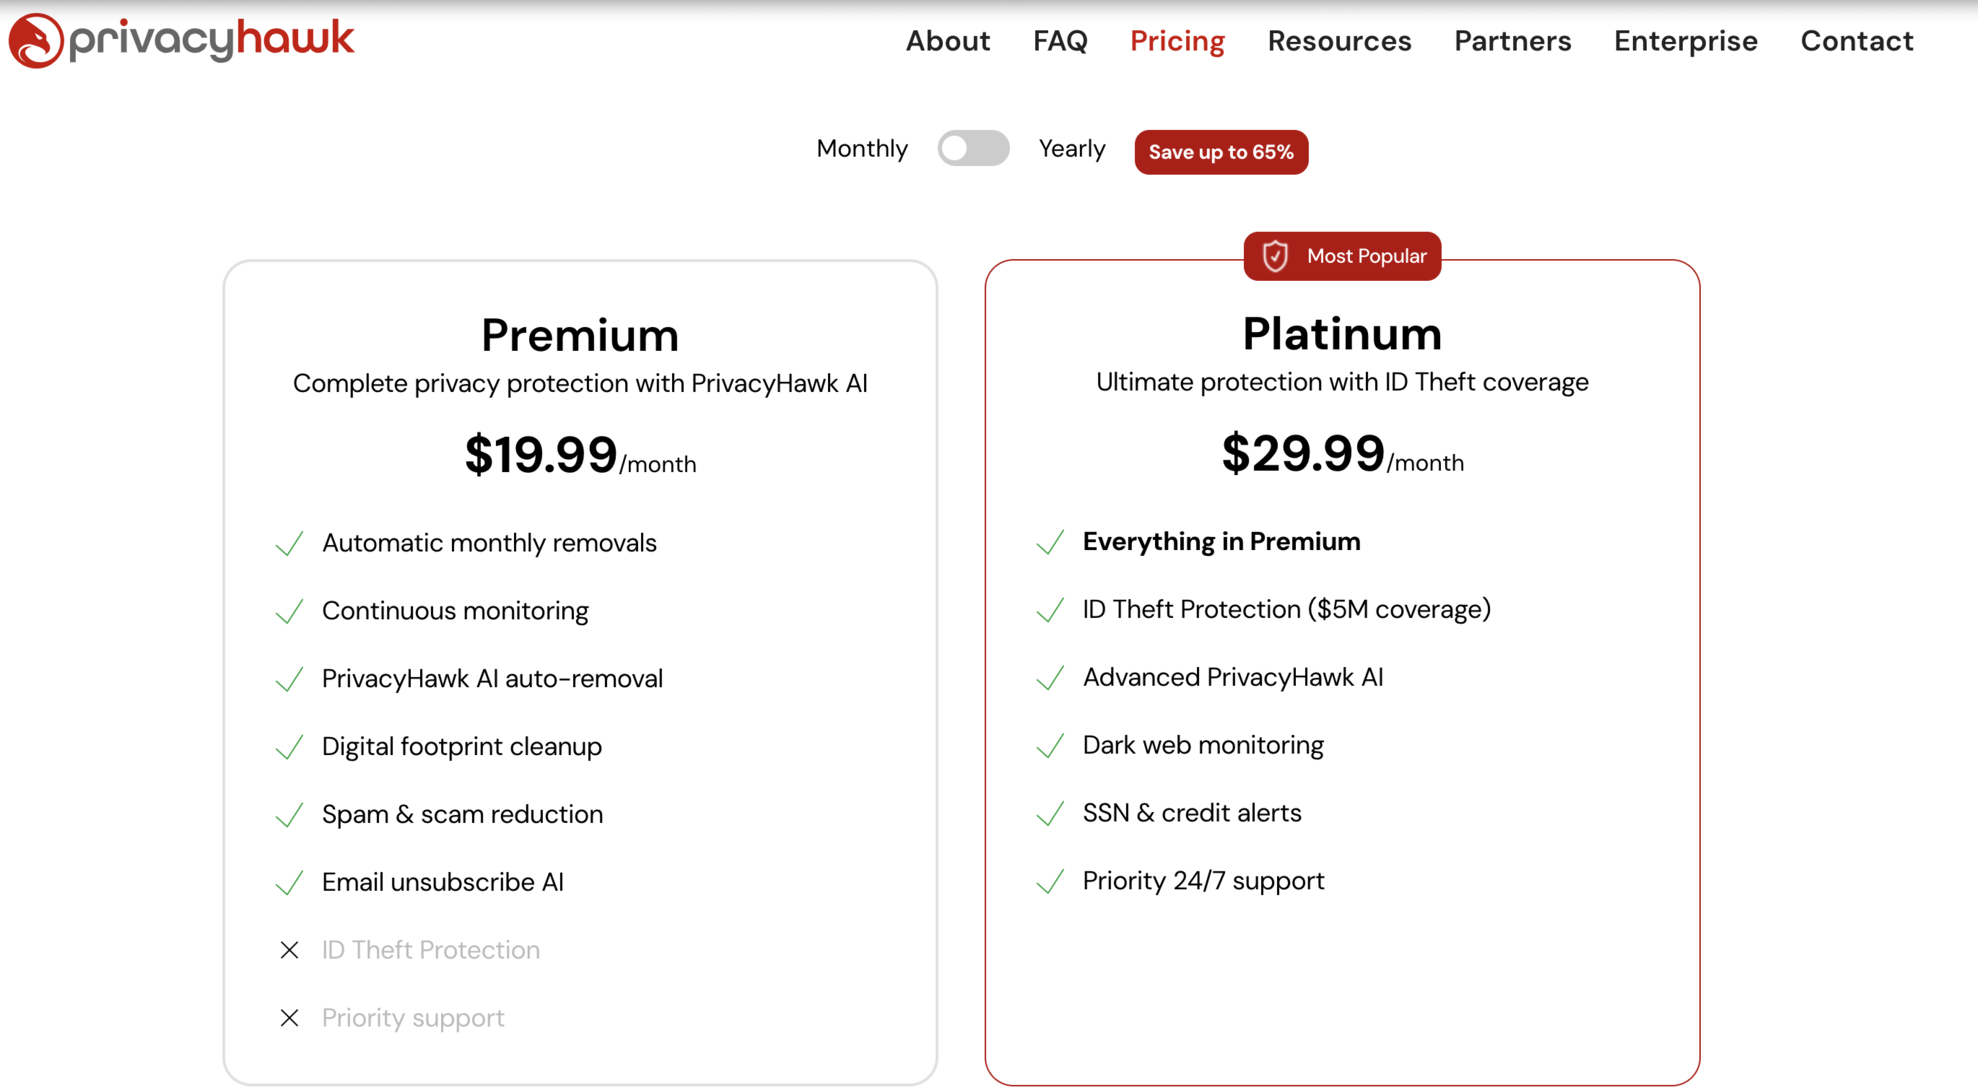
Task: Click 'Complete privacy protection with PrivacyHawk AI' text
Action: tap(580, 384)
